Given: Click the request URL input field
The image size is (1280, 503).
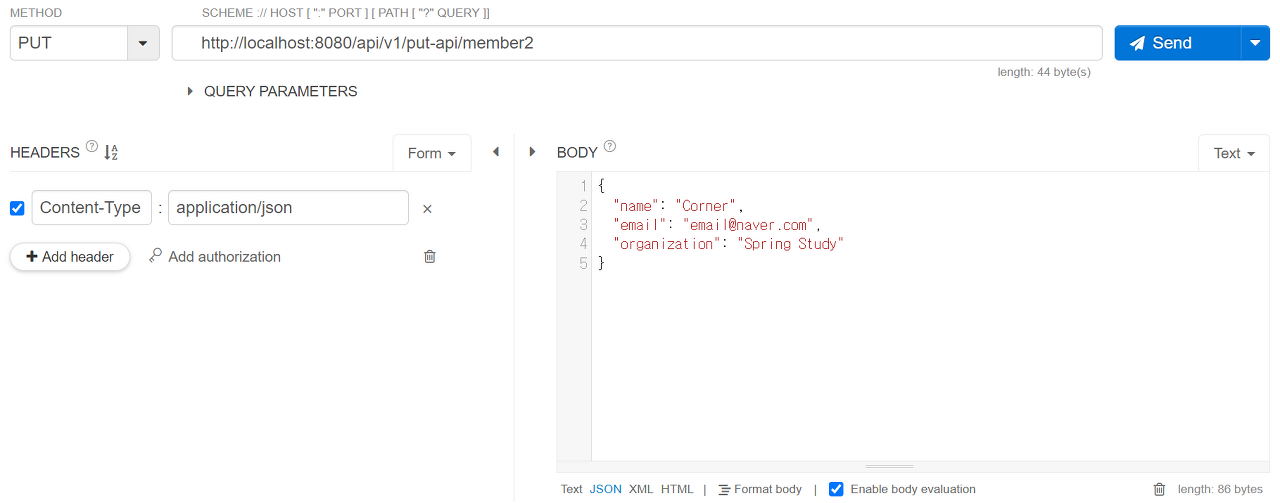Looking at the screenshot, I should pyautogui.click(x=637, y=43).
